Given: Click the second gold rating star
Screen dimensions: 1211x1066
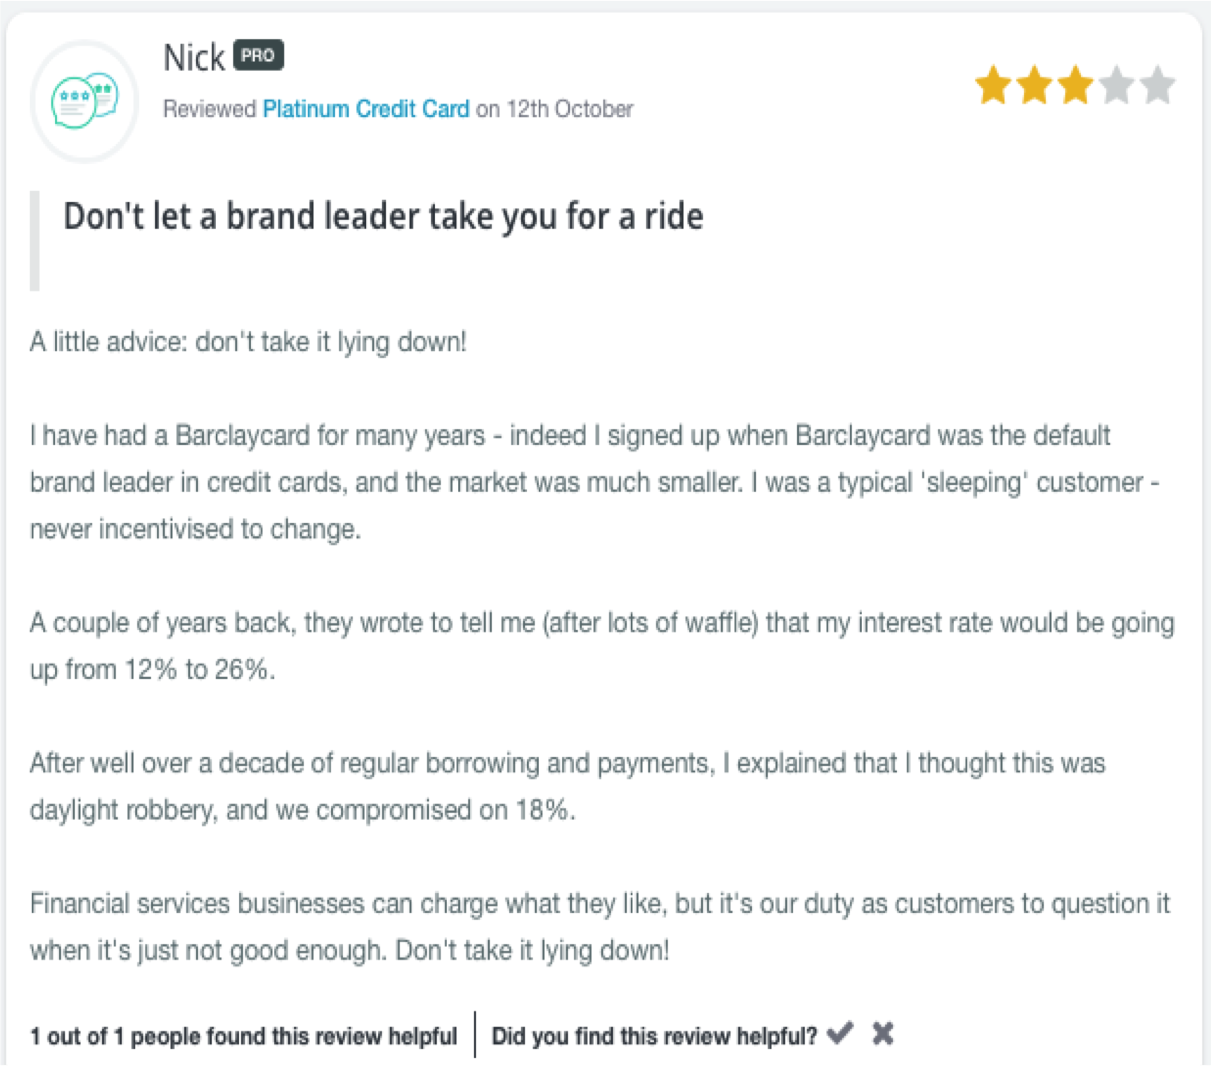Looking at the screenshot, I should 1035,85.
